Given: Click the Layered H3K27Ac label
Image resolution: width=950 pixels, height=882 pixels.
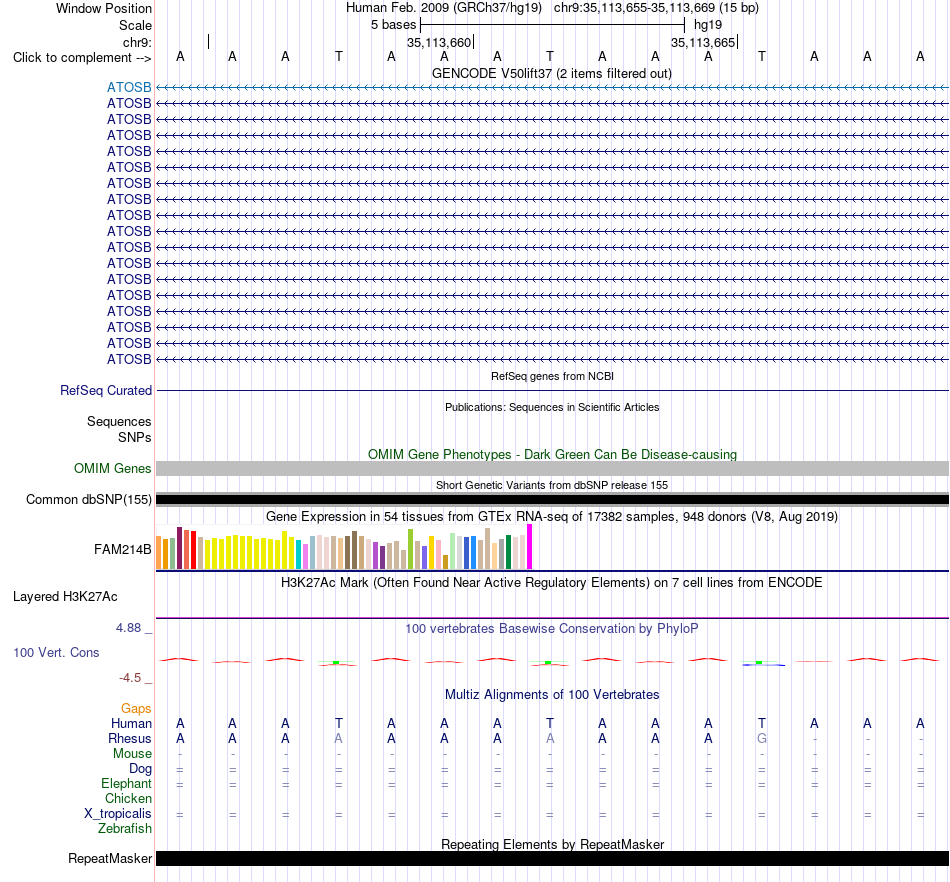Looking at the screenshot, I should click(x=65, y=597).
